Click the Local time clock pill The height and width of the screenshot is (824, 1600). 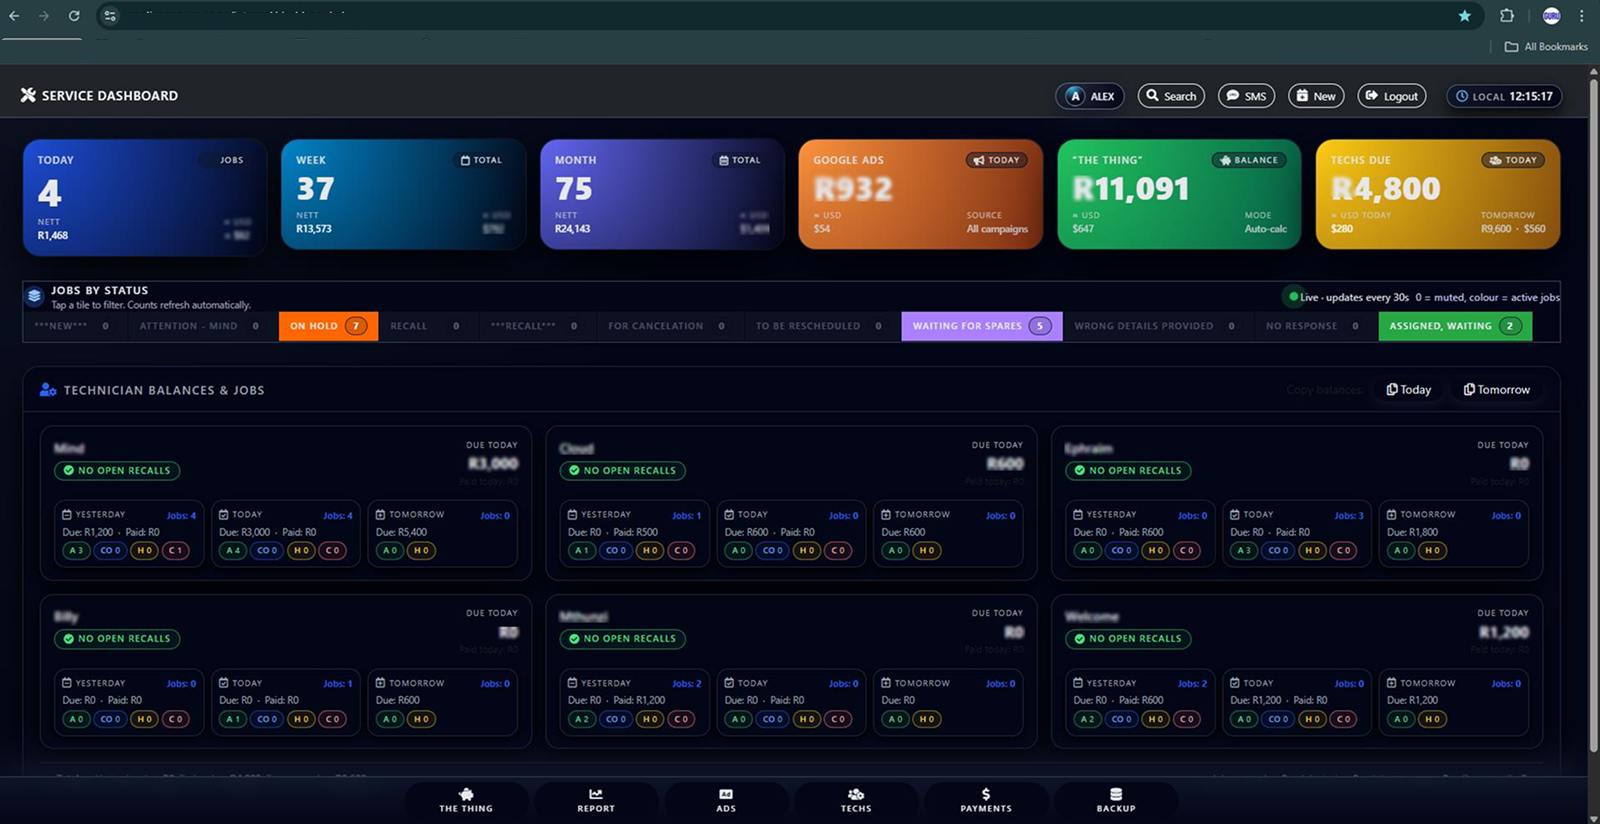(1504, 96)
